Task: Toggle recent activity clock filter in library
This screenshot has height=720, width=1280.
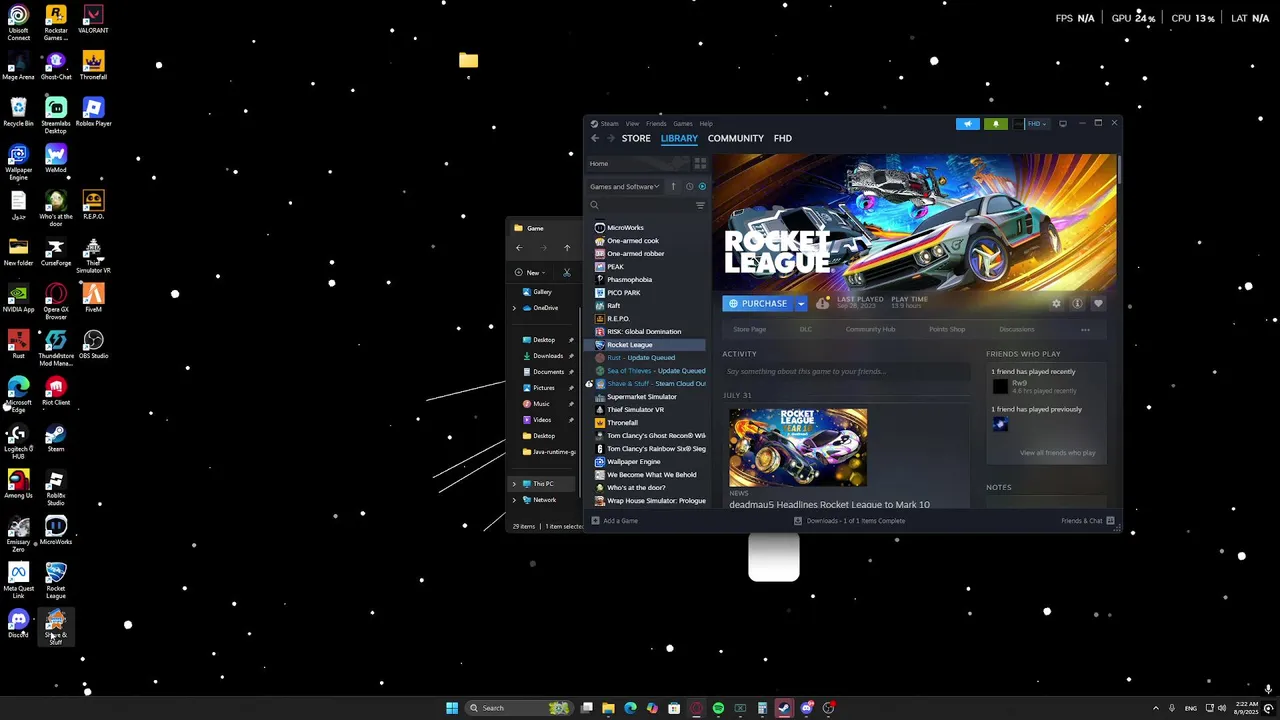Action: pyautogui.click(x=689, y=186)
